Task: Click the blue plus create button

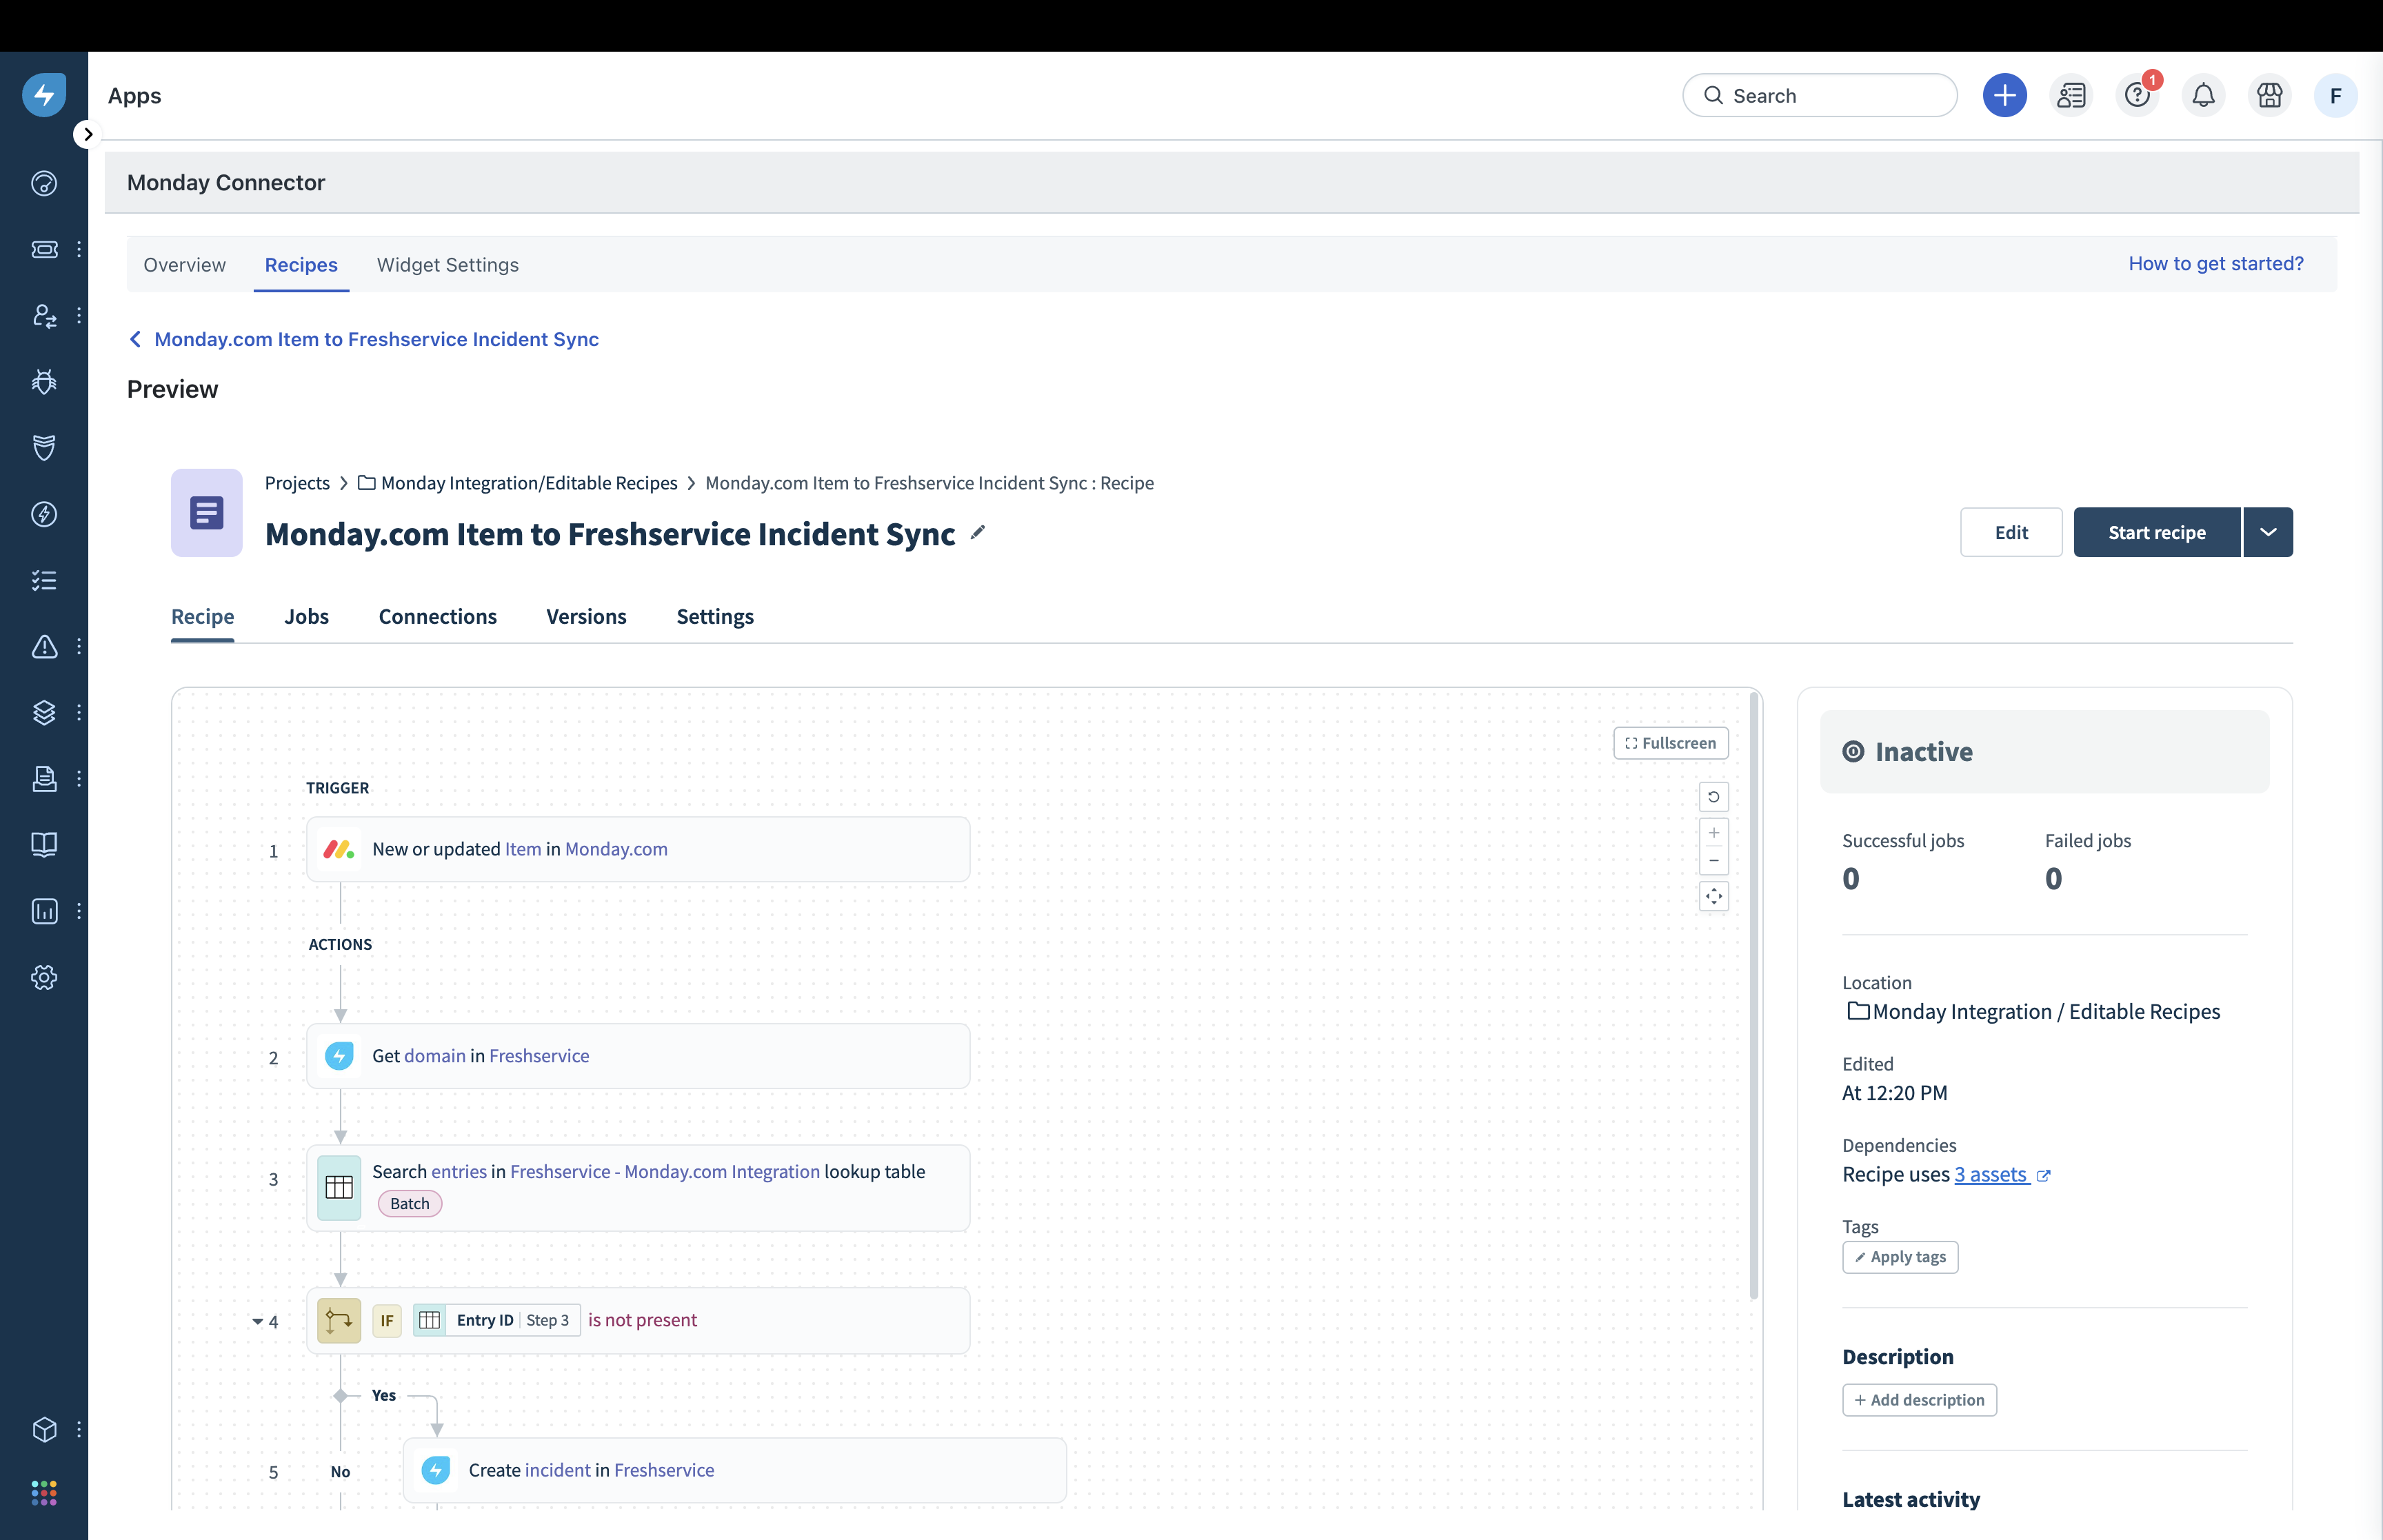Action: [2004, 96]
